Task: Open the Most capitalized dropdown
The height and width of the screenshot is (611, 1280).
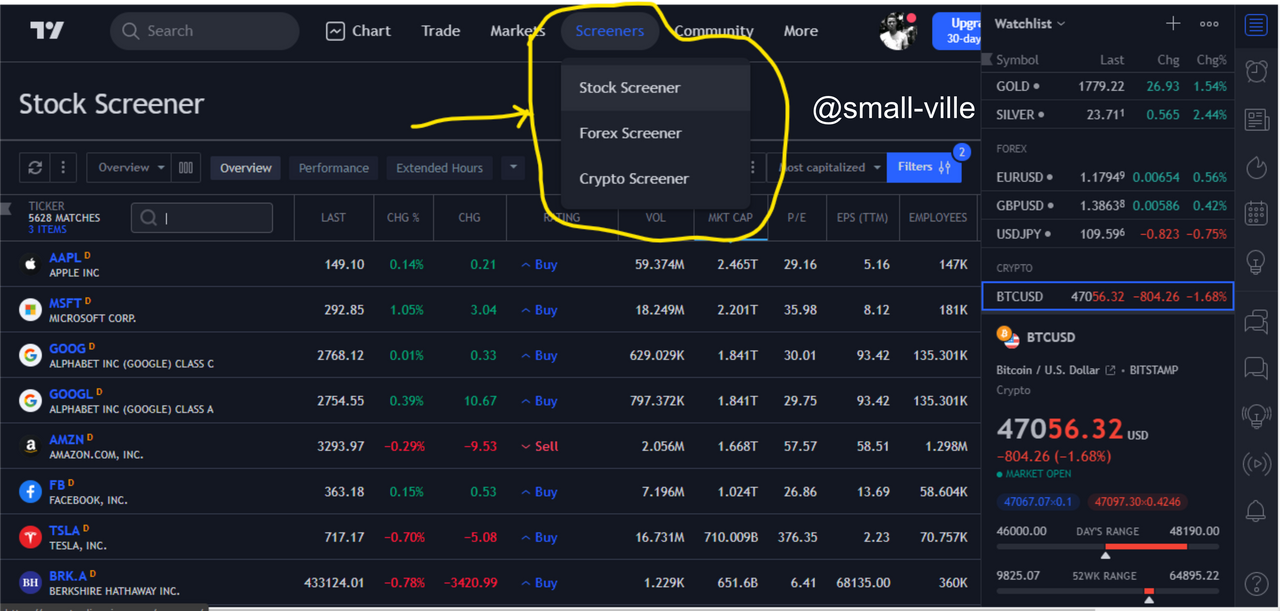Action: coord(828,168)
